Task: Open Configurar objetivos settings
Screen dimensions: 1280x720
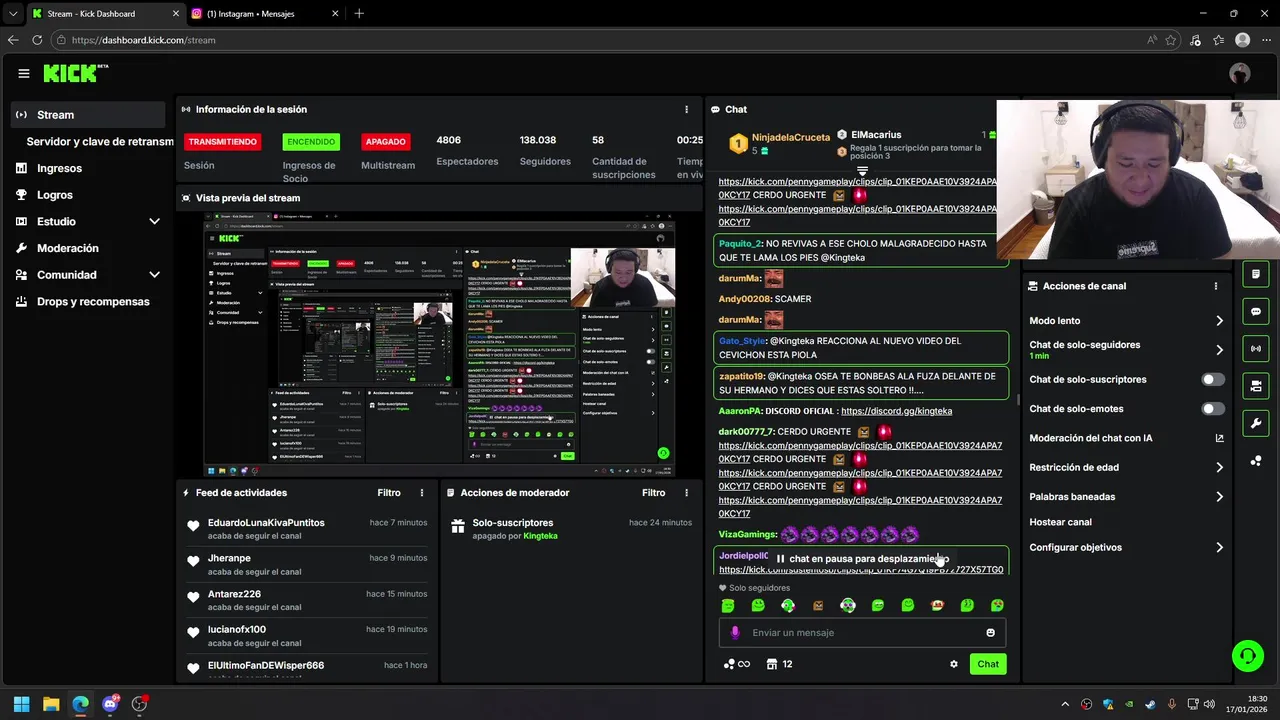Action: 1126,548
